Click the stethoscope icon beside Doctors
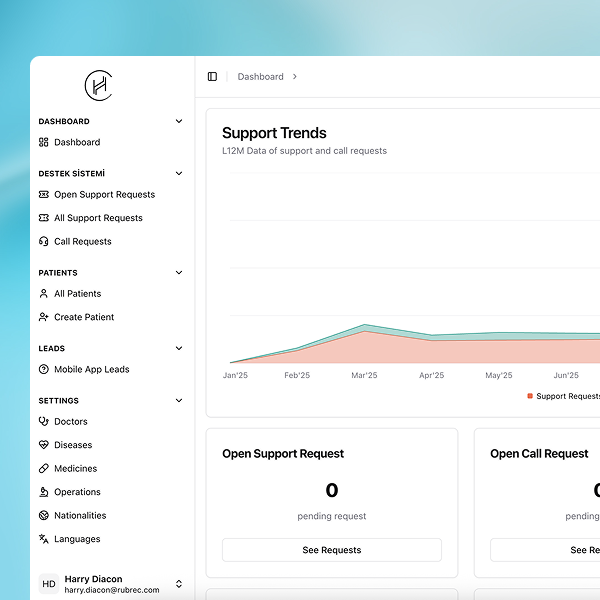Screen dimensions: 600x600 point(44,422)
